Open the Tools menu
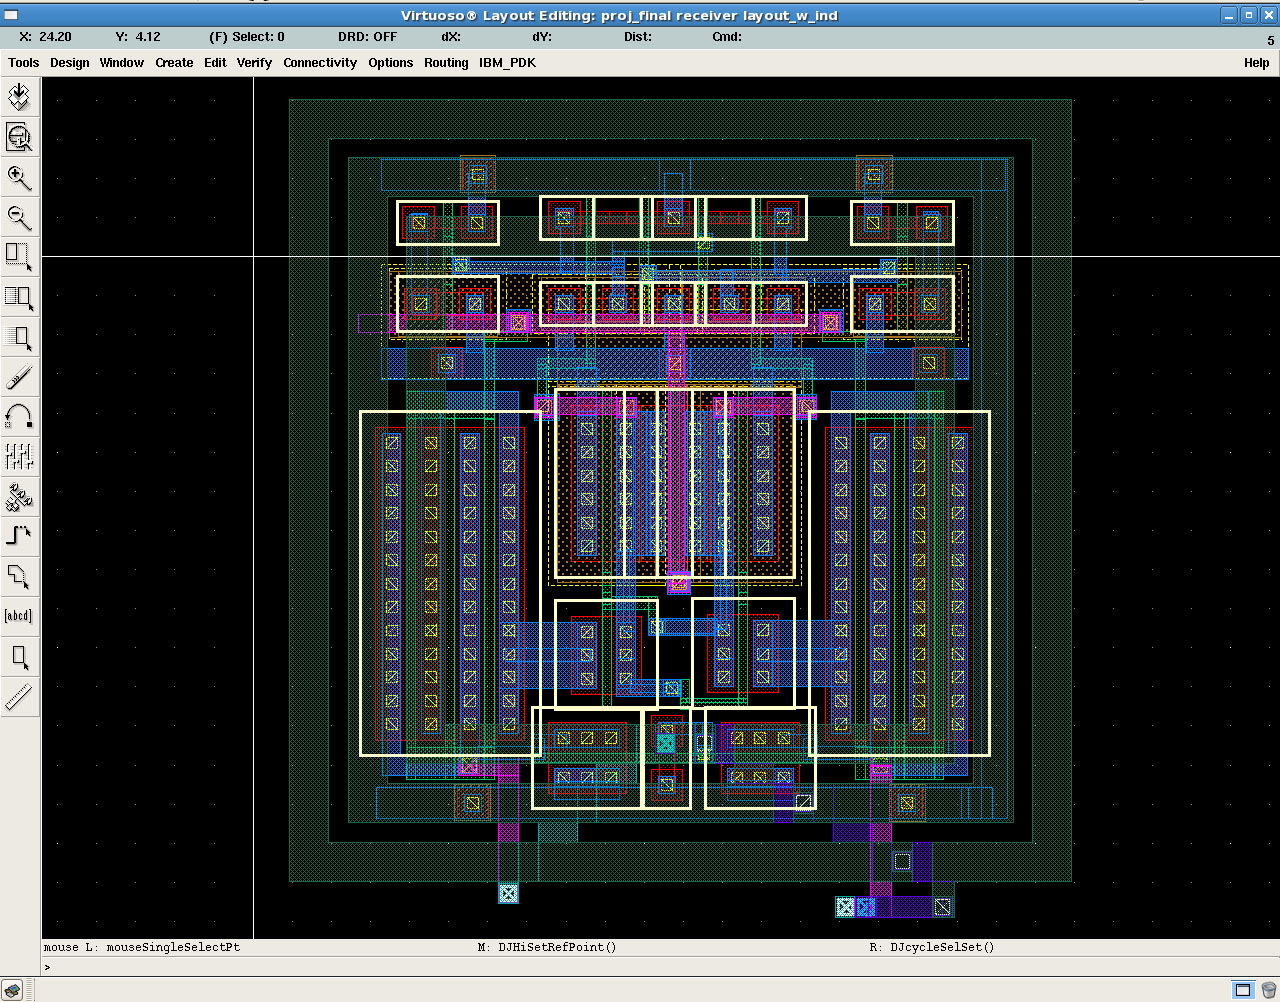The image size is (1280, 1002). pos(24,62)
